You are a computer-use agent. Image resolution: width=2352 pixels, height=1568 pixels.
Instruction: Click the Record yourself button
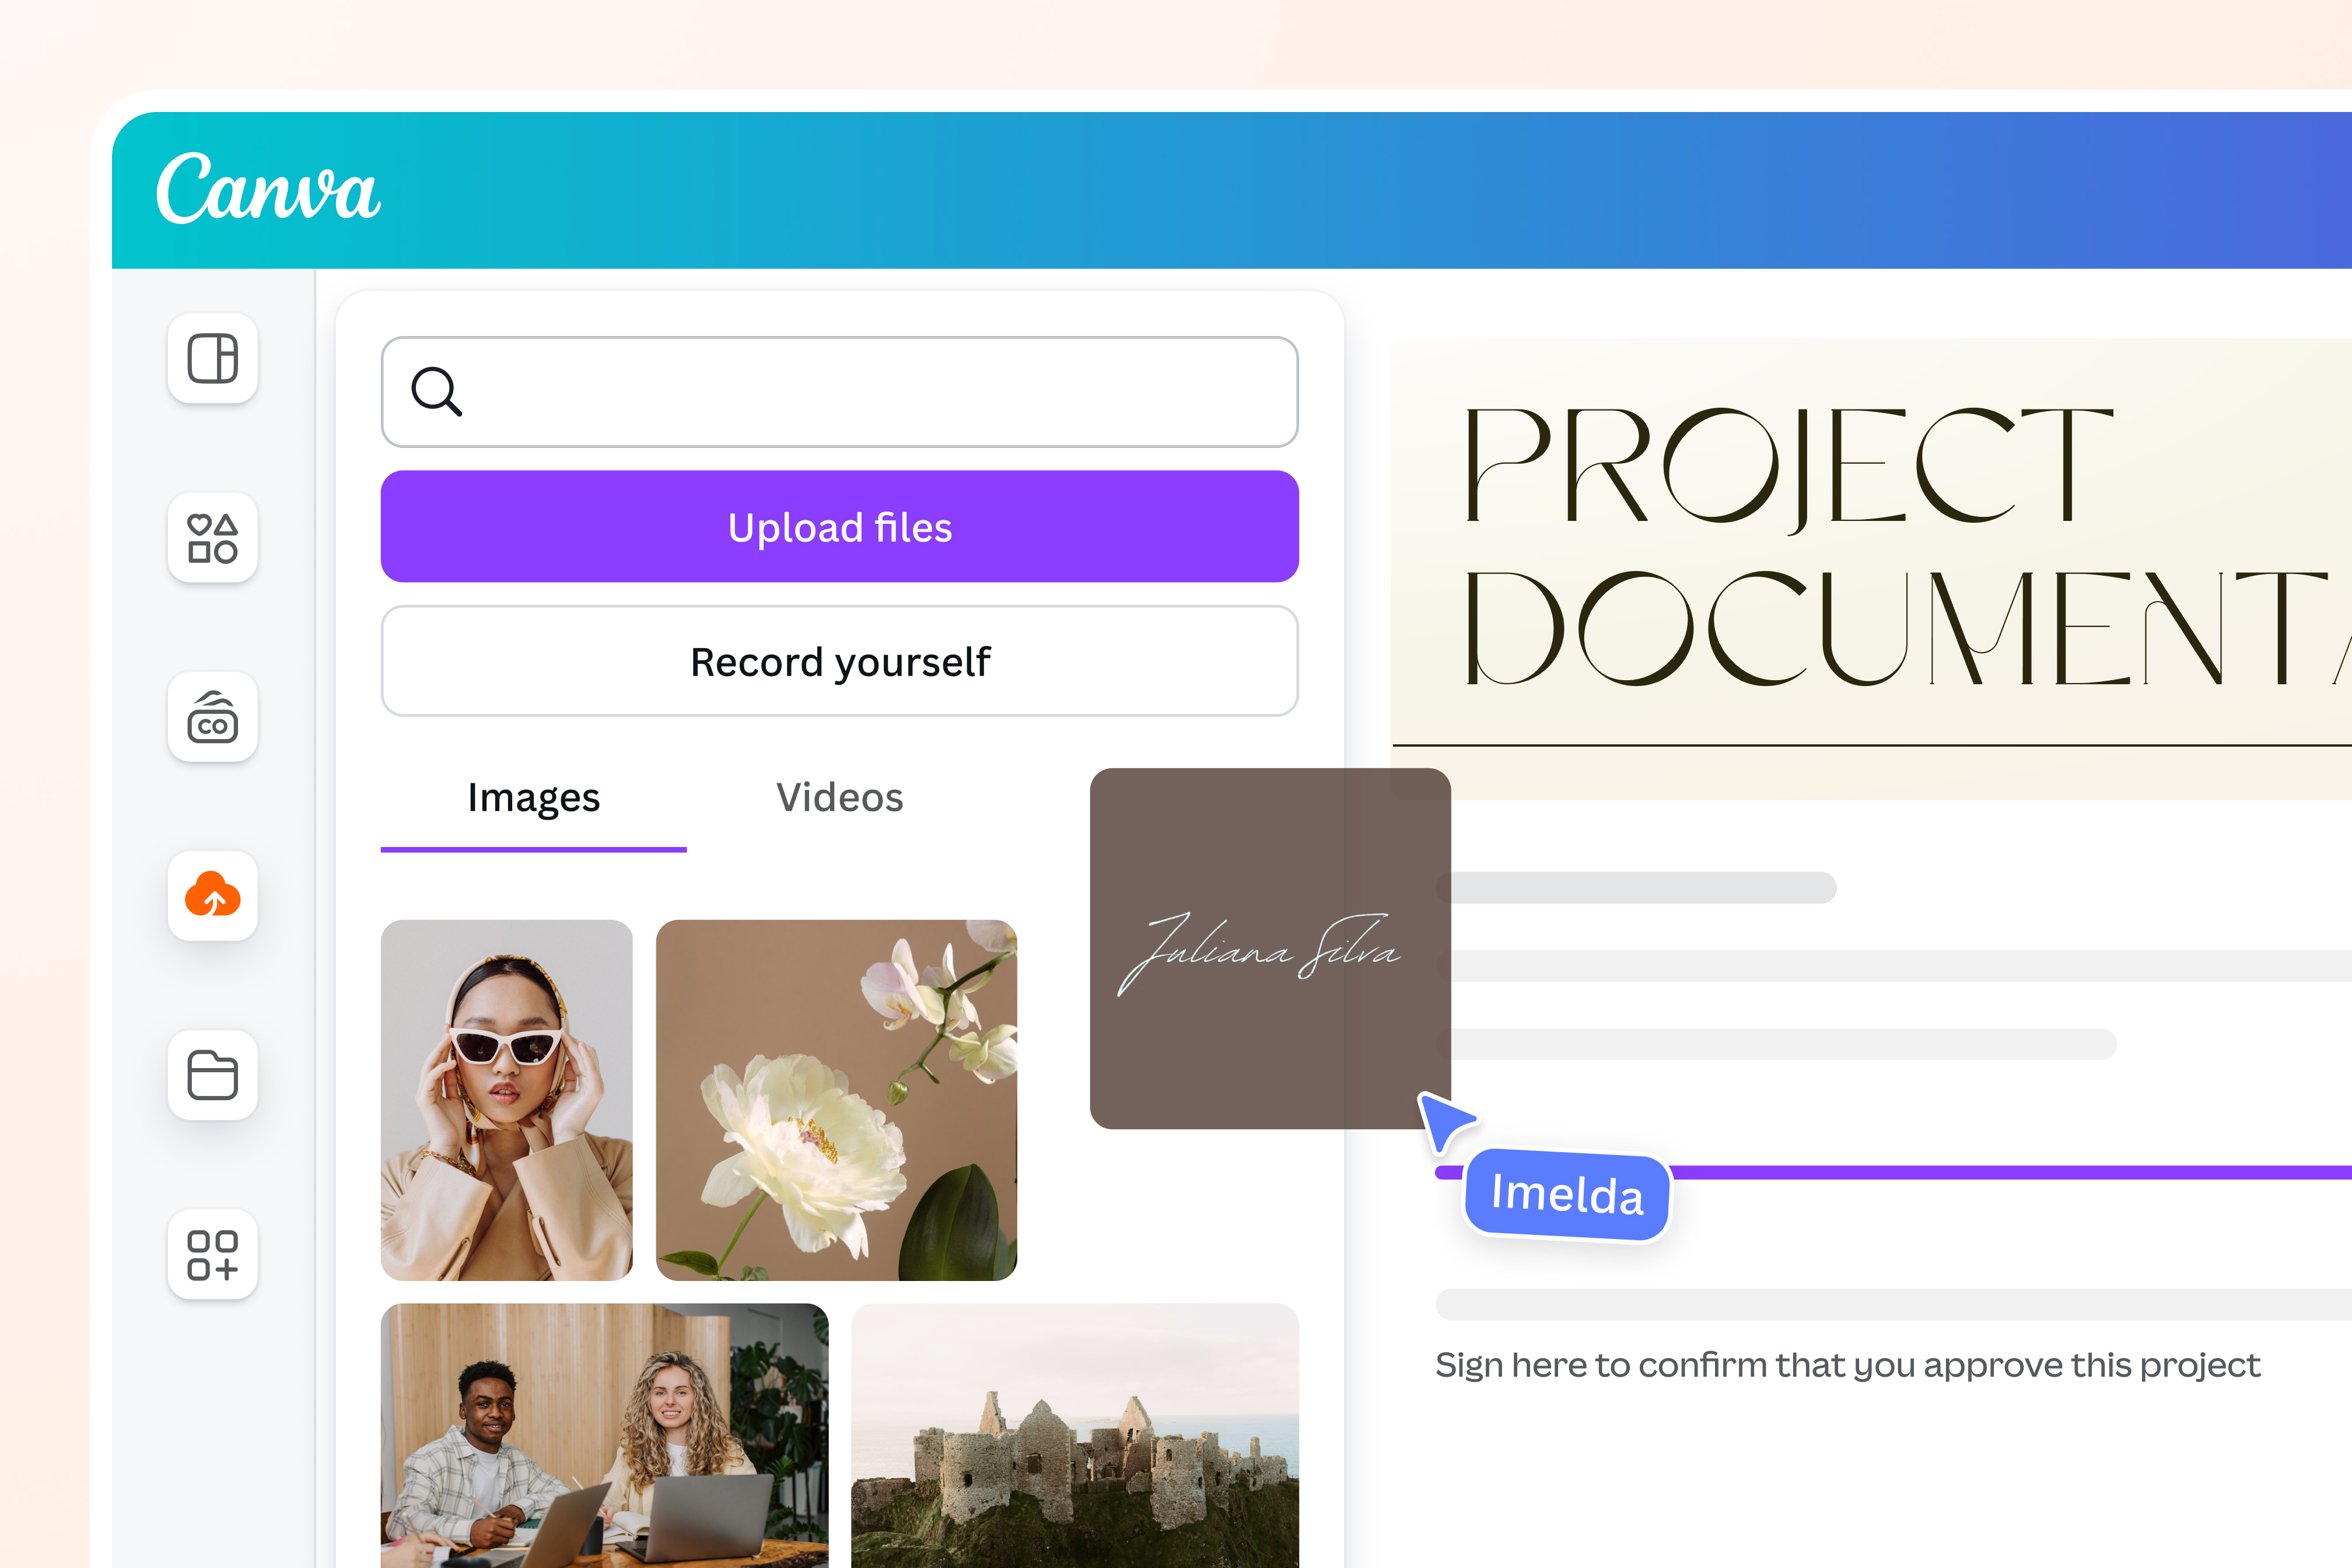click(x=839, y=661)
